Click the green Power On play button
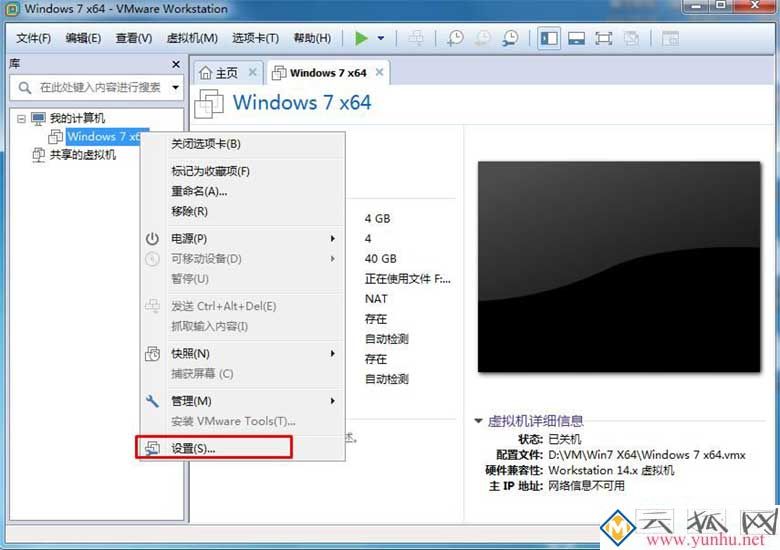The image size is (780, 550). pos(361,38)
